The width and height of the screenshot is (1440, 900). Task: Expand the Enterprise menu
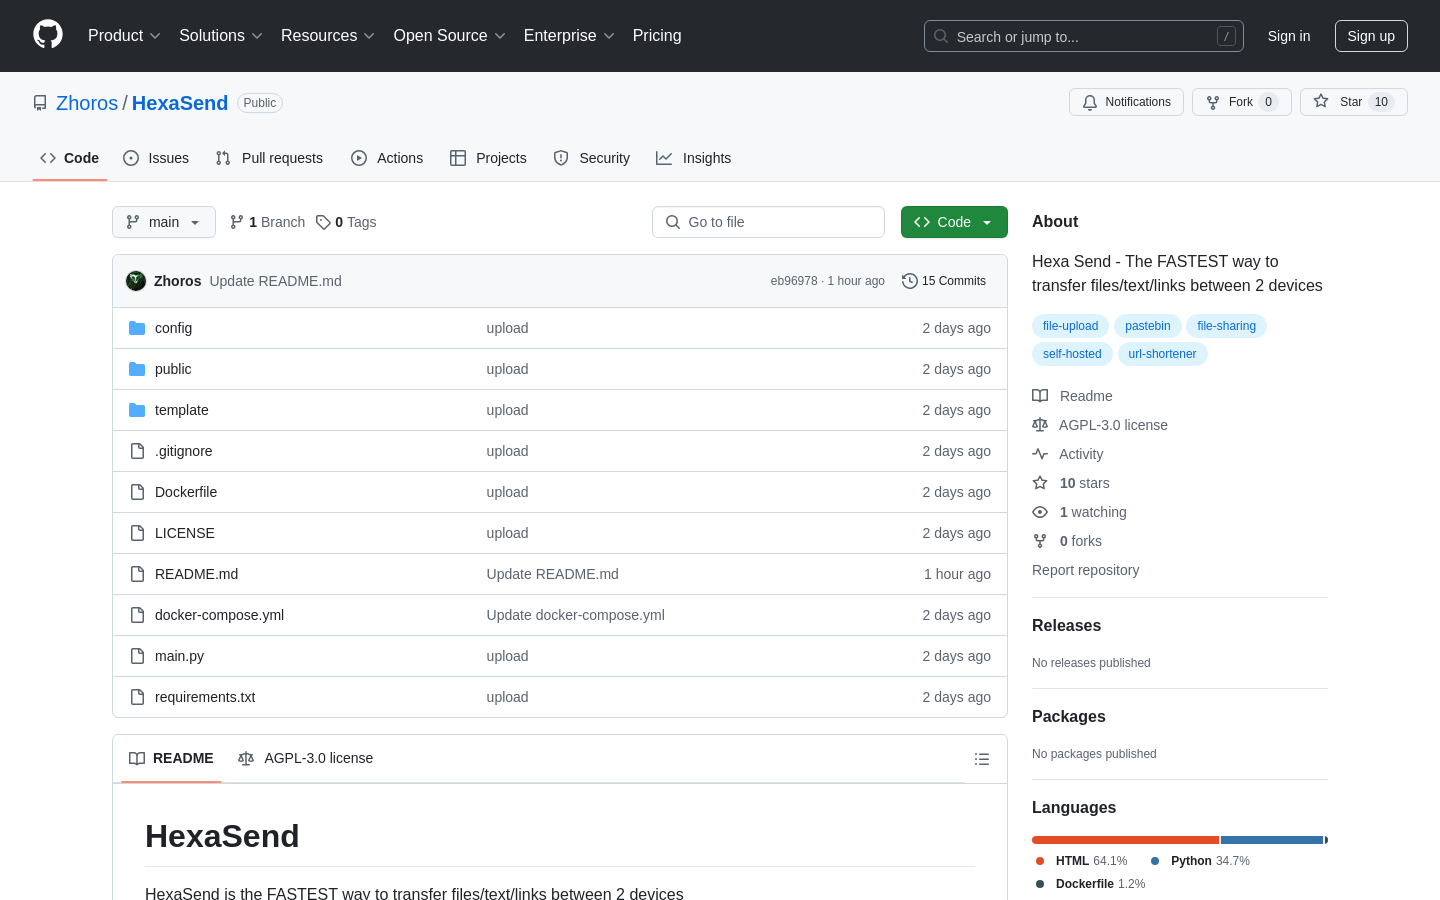coord(569,36)
